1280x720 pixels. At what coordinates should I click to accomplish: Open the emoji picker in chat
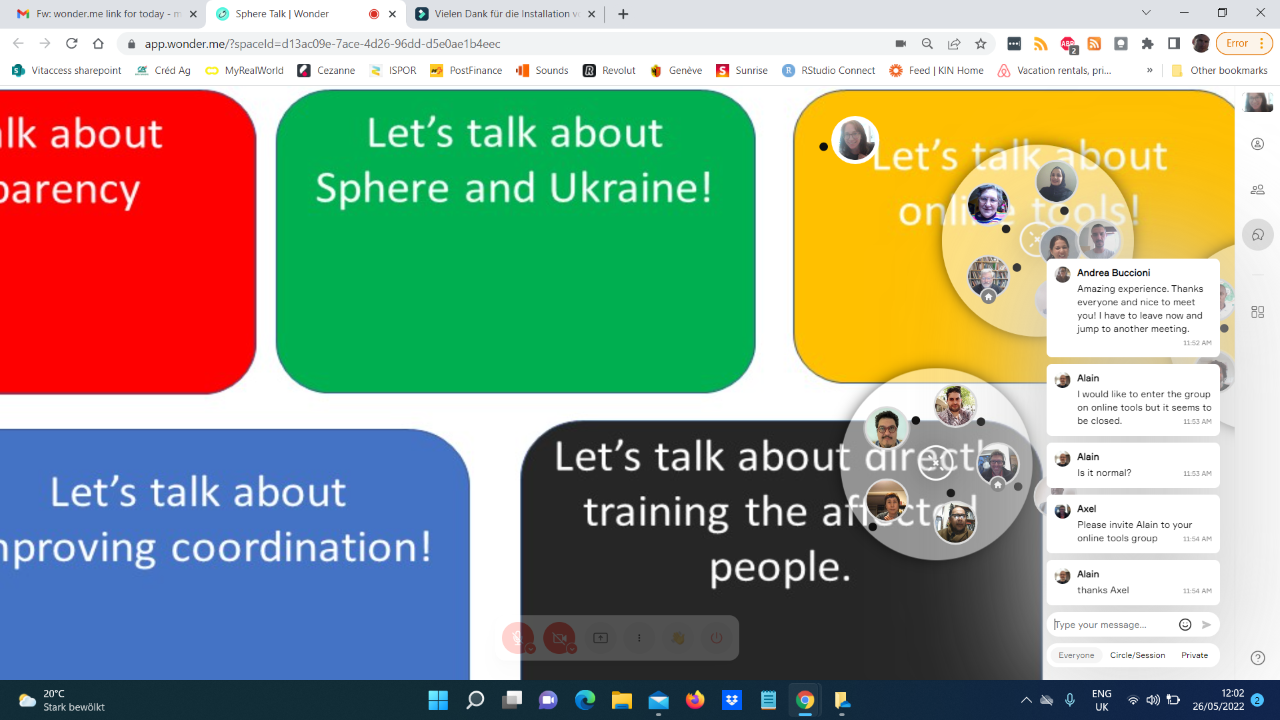(x=1185, y=625)
